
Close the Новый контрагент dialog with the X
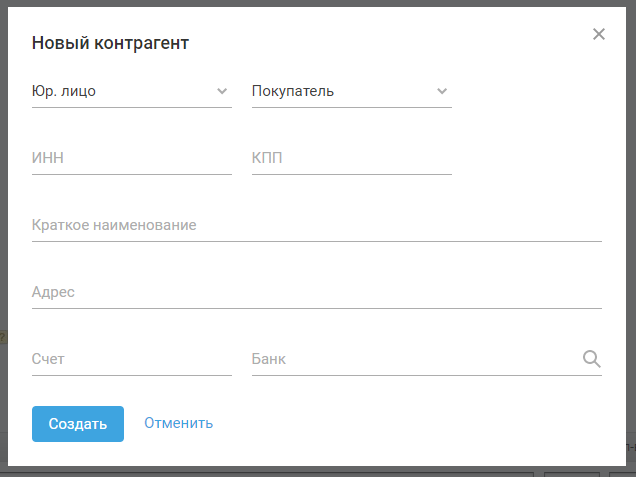[599, 34]
